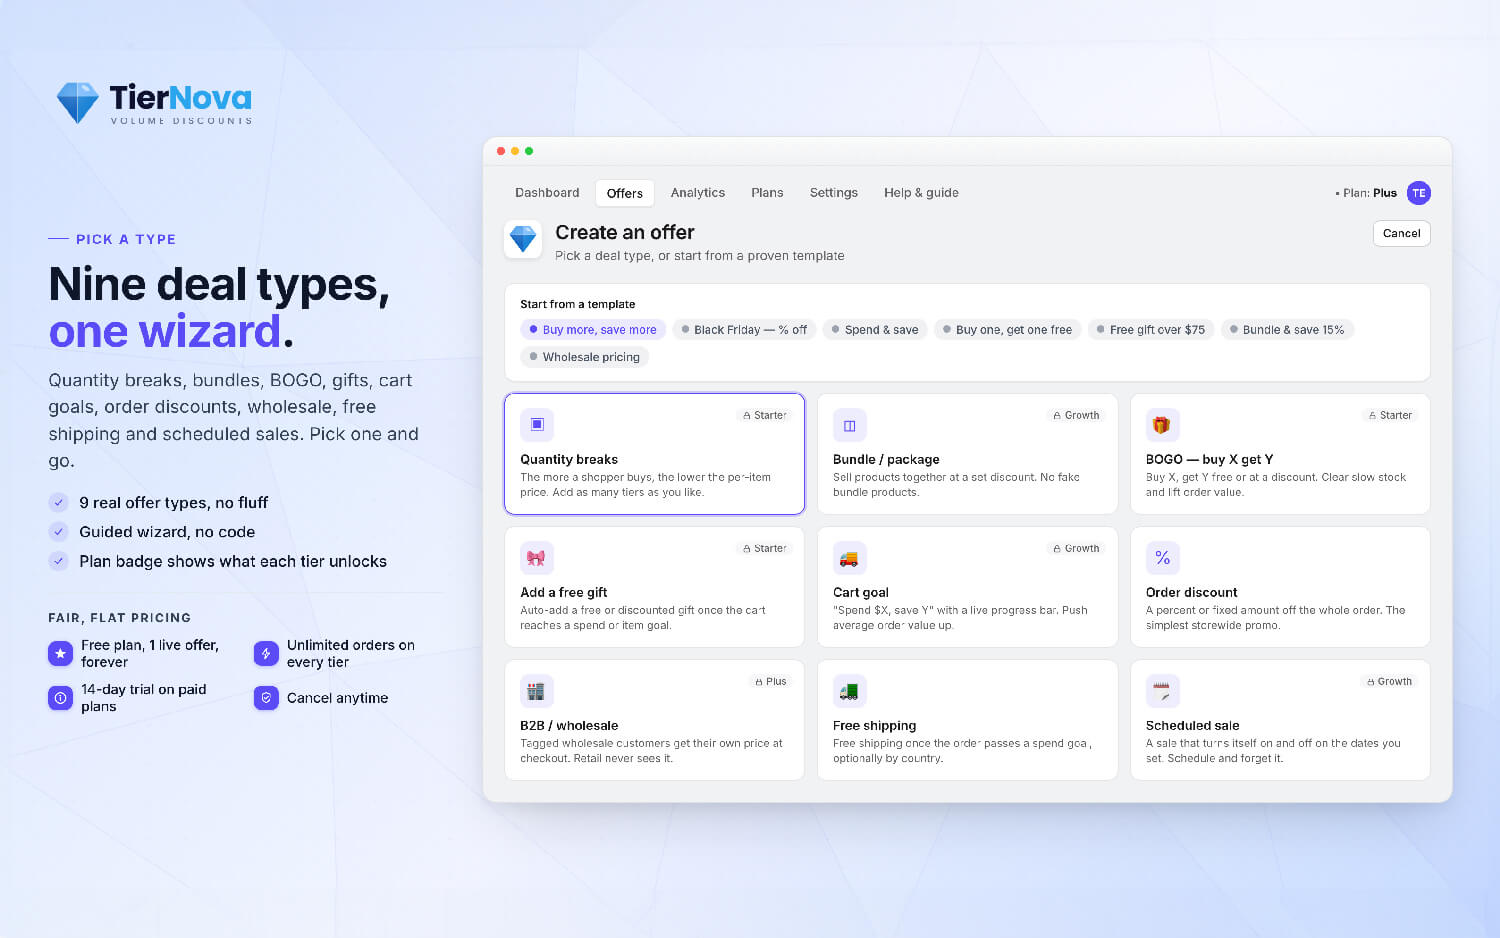Click the check icon beside 9 real offer types

pyautogui.click(x=59, y=503)
